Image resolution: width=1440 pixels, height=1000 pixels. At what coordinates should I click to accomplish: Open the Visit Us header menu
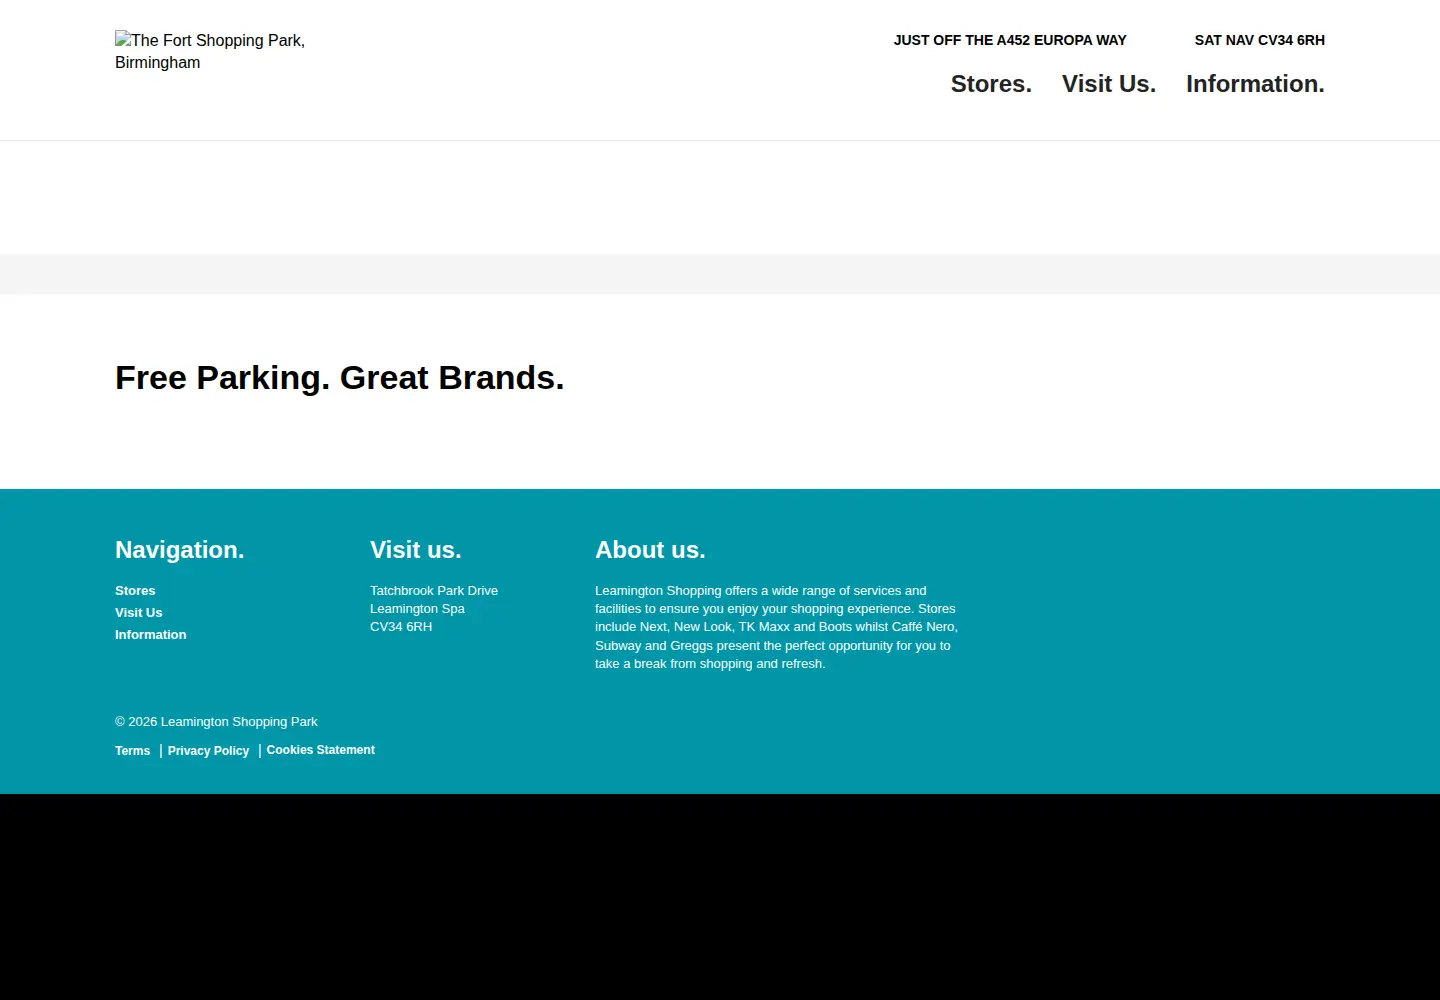[1109, 84]
